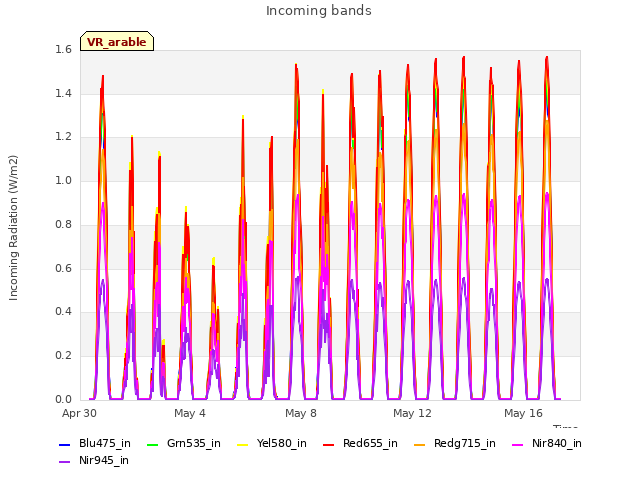Click the Incoming Radiation (W/m2) axis label
Image resolution: width=640 pixels, height=480 pixels.
click(13, 228)
